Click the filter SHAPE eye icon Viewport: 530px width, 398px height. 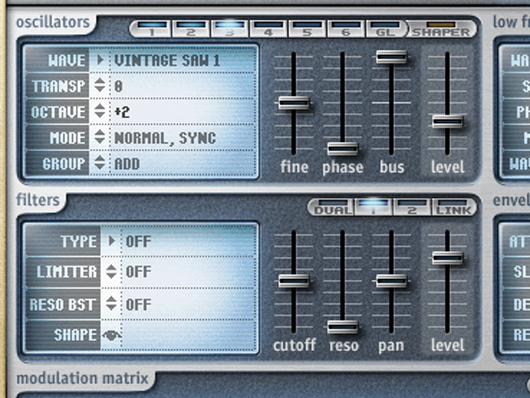click(112, 335)
